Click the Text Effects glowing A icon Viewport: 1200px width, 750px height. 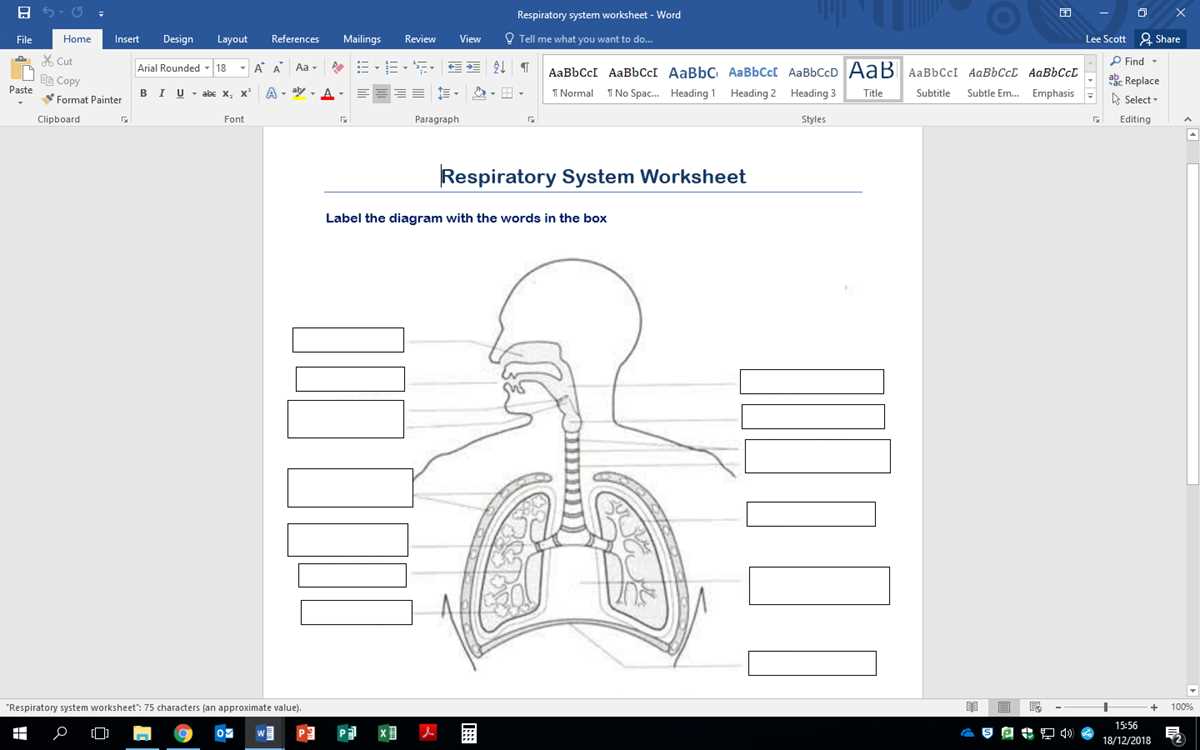tap(271, 93)
